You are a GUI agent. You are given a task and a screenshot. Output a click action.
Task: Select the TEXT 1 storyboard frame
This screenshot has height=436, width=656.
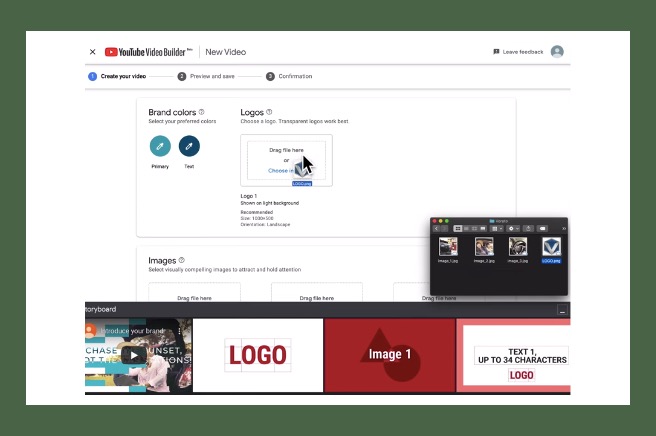coord(513,355)
